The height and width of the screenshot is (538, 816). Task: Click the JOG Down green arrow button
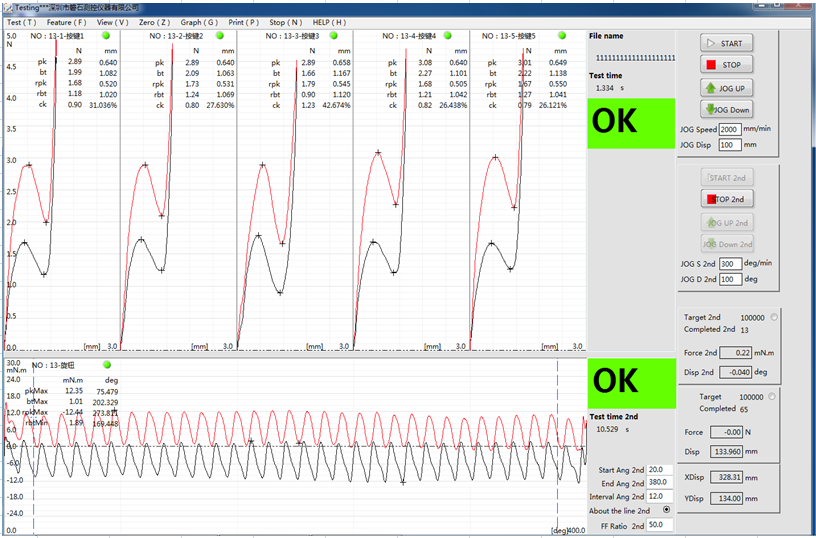[727, 110]
